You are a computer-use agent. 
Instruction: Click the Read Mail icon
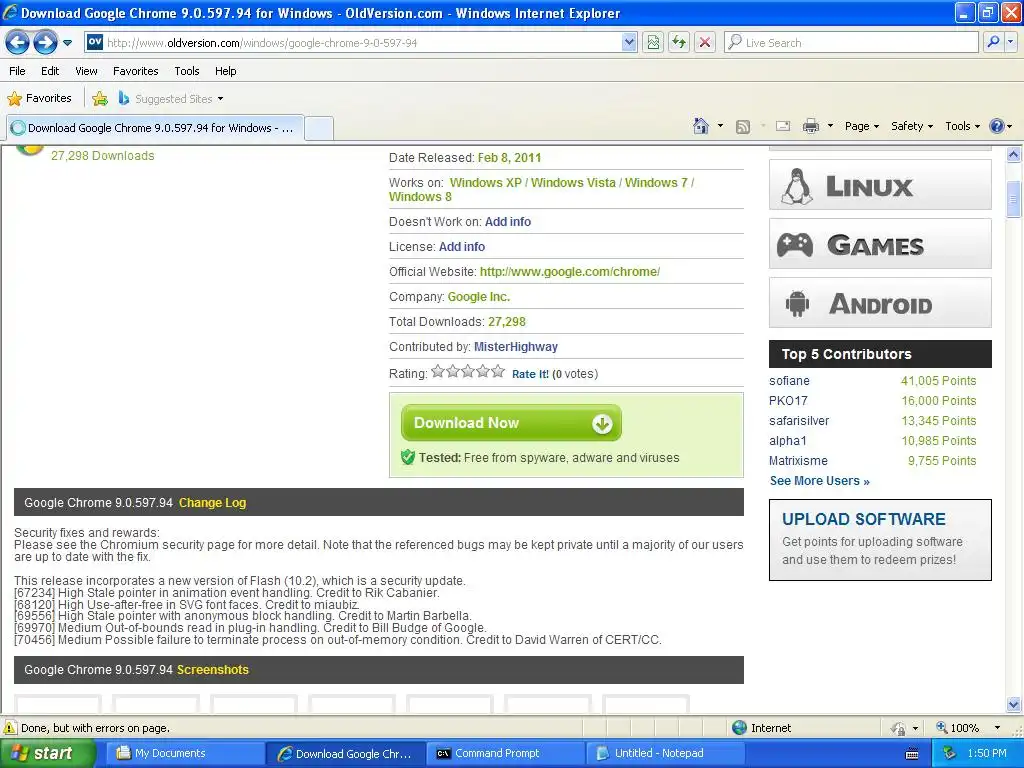(783, 126)
